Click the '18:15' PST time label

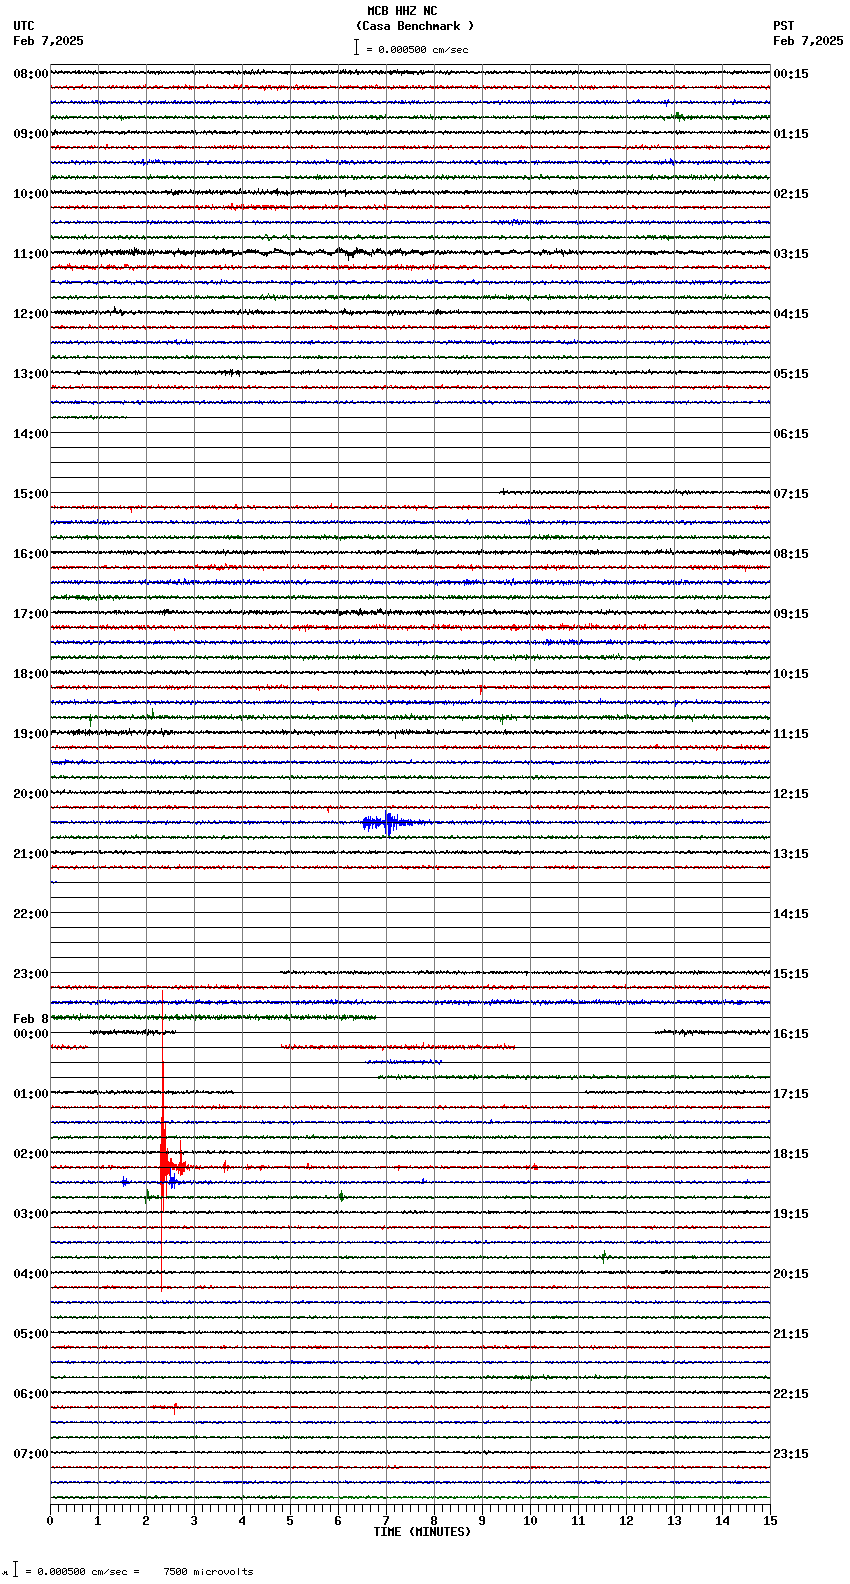(x=791, y=1154)
